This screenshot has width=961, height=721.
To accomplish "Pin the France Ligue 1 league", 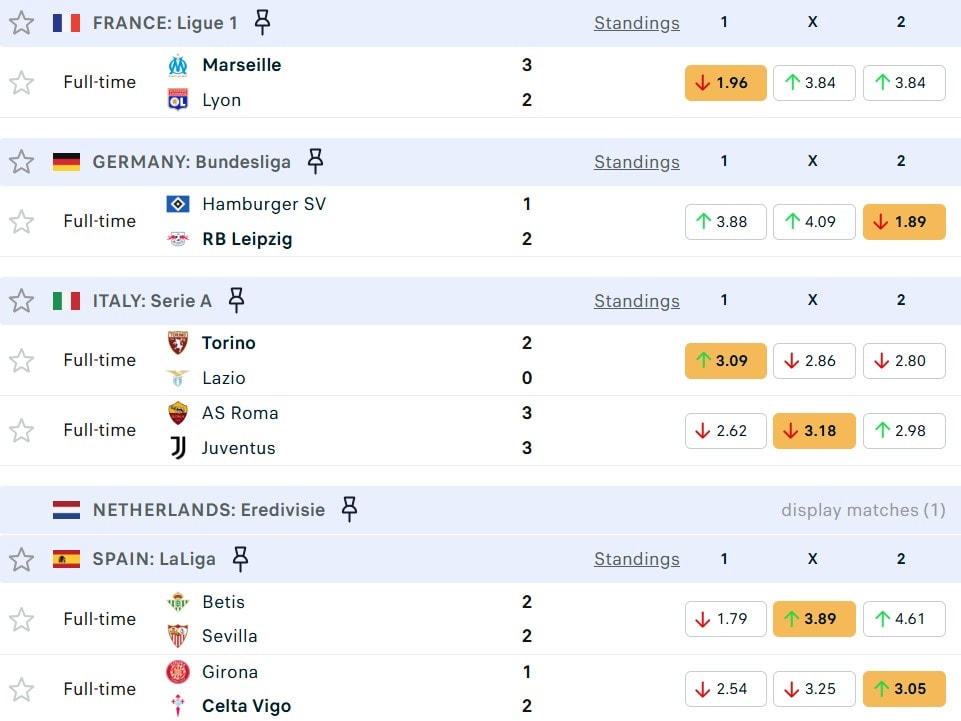I will (262, 22).
